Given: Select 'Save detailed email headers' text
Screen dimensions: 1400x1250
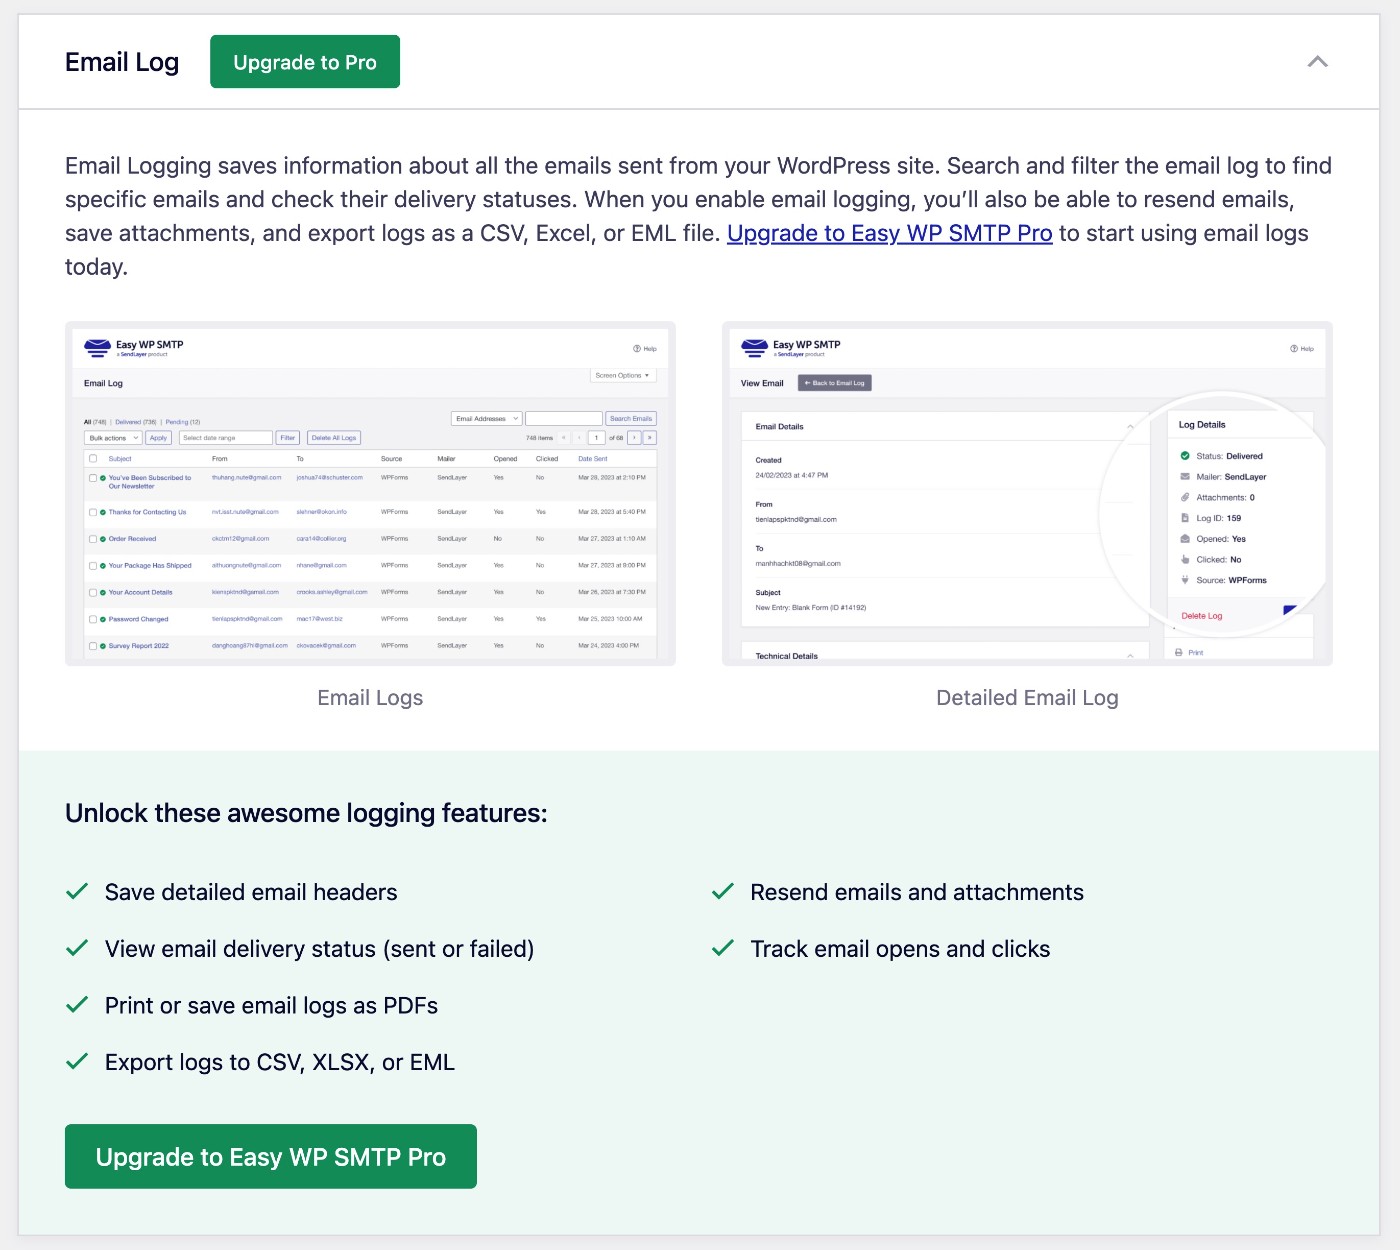Looking at the screenshot, I should tap(251, 892).
